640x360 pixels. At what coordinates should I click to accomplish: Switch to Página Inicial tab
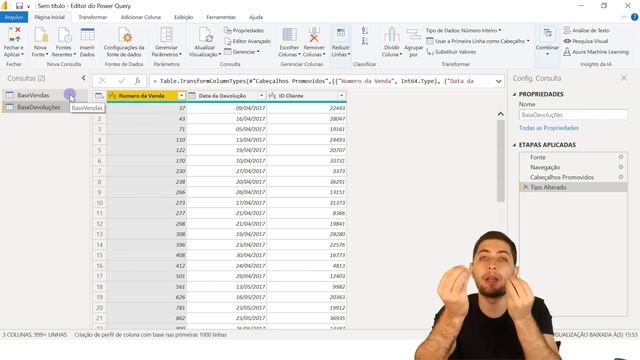[49, 17]
